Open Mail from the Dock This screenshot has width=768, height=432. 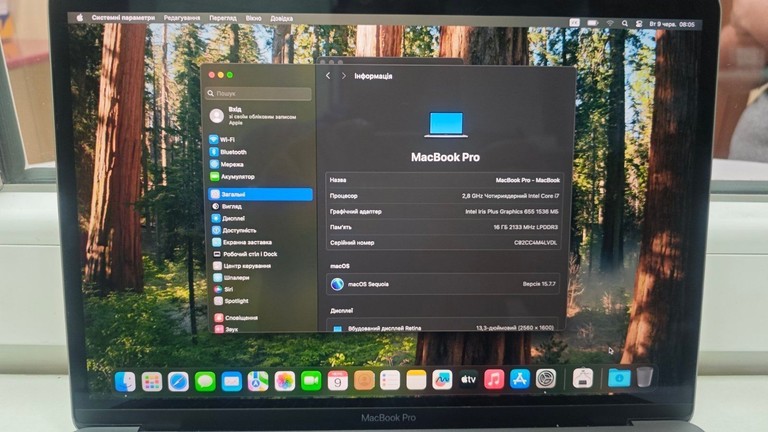coord(231,382)
